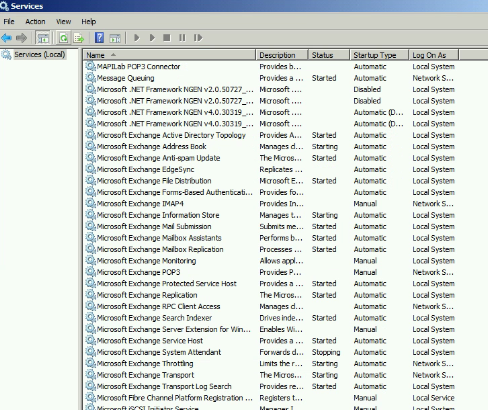Click the Stop Service square icon
This screenshot has width=488, height=410.
click(x=167, y=38)
